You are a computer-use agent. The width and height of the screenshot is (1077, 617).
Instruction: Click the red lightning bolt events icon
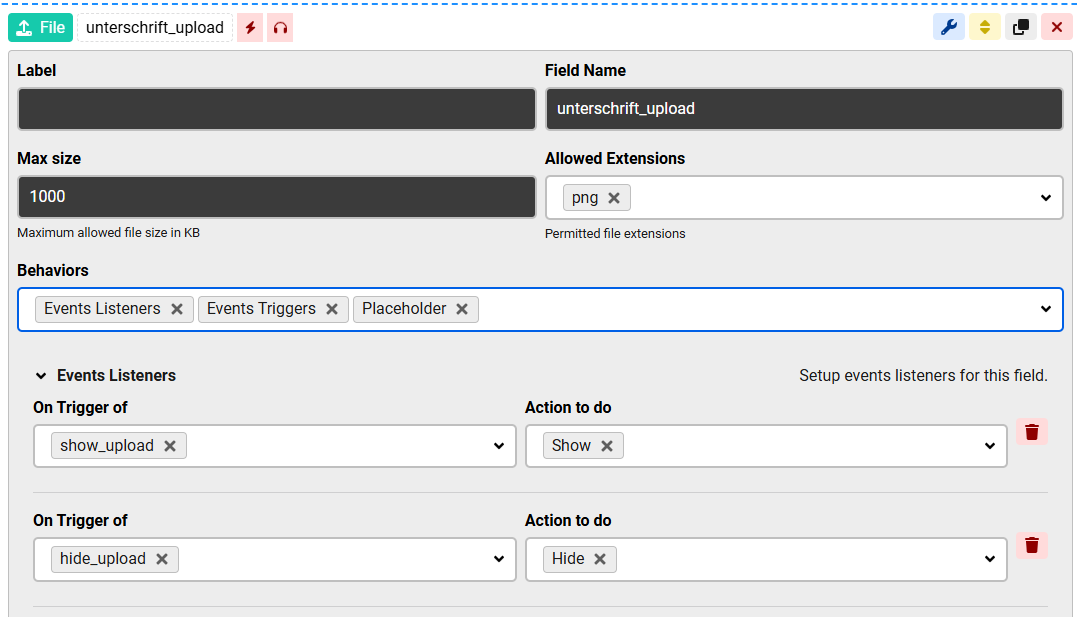coord(250,27)
